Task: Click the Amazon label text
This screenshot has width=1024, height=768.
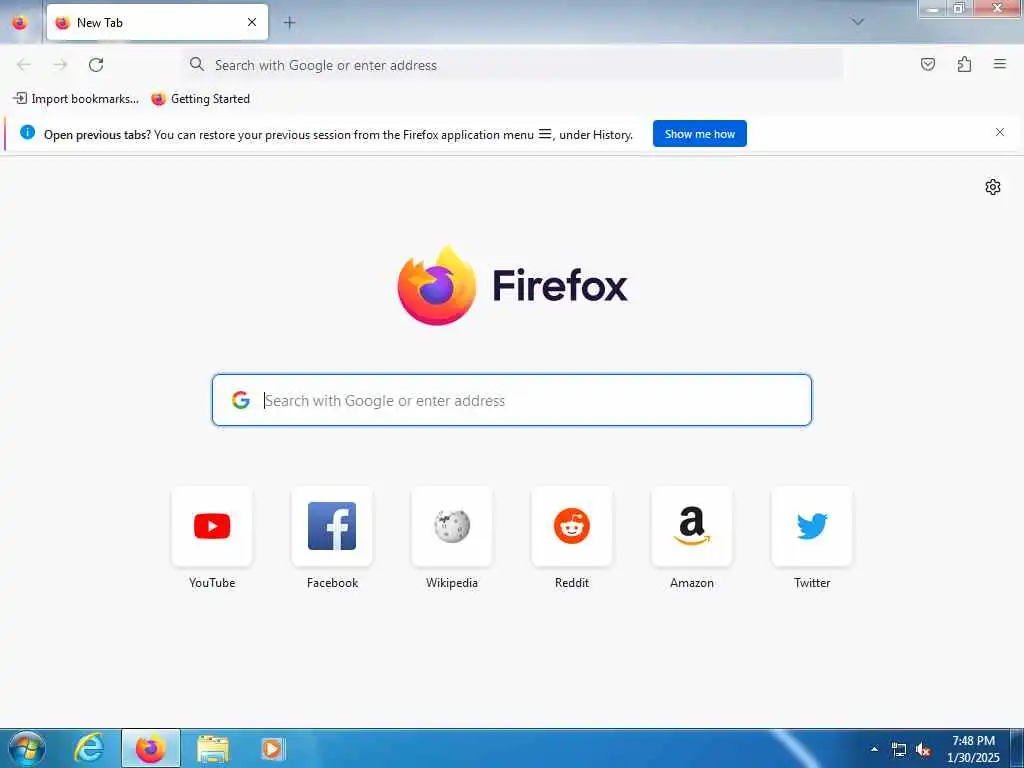Action: pos(692,583)
